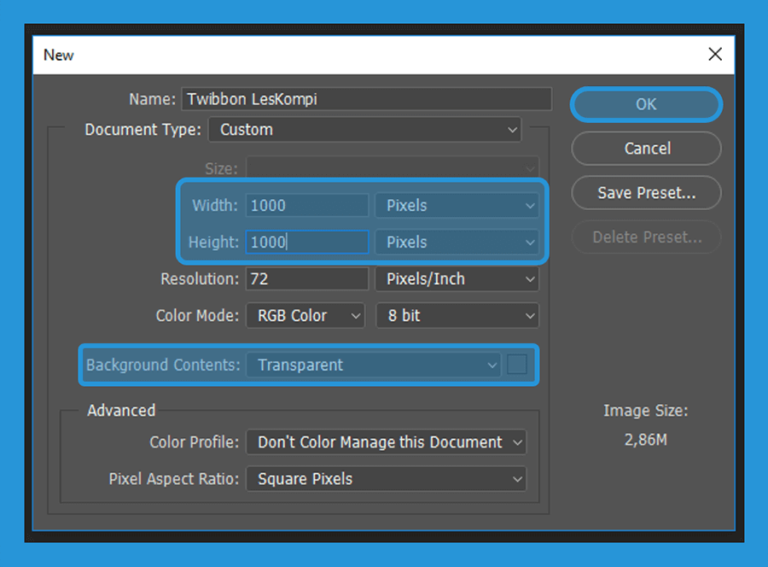
Task: Focus the Height value field
Action: tap(307, 242)
